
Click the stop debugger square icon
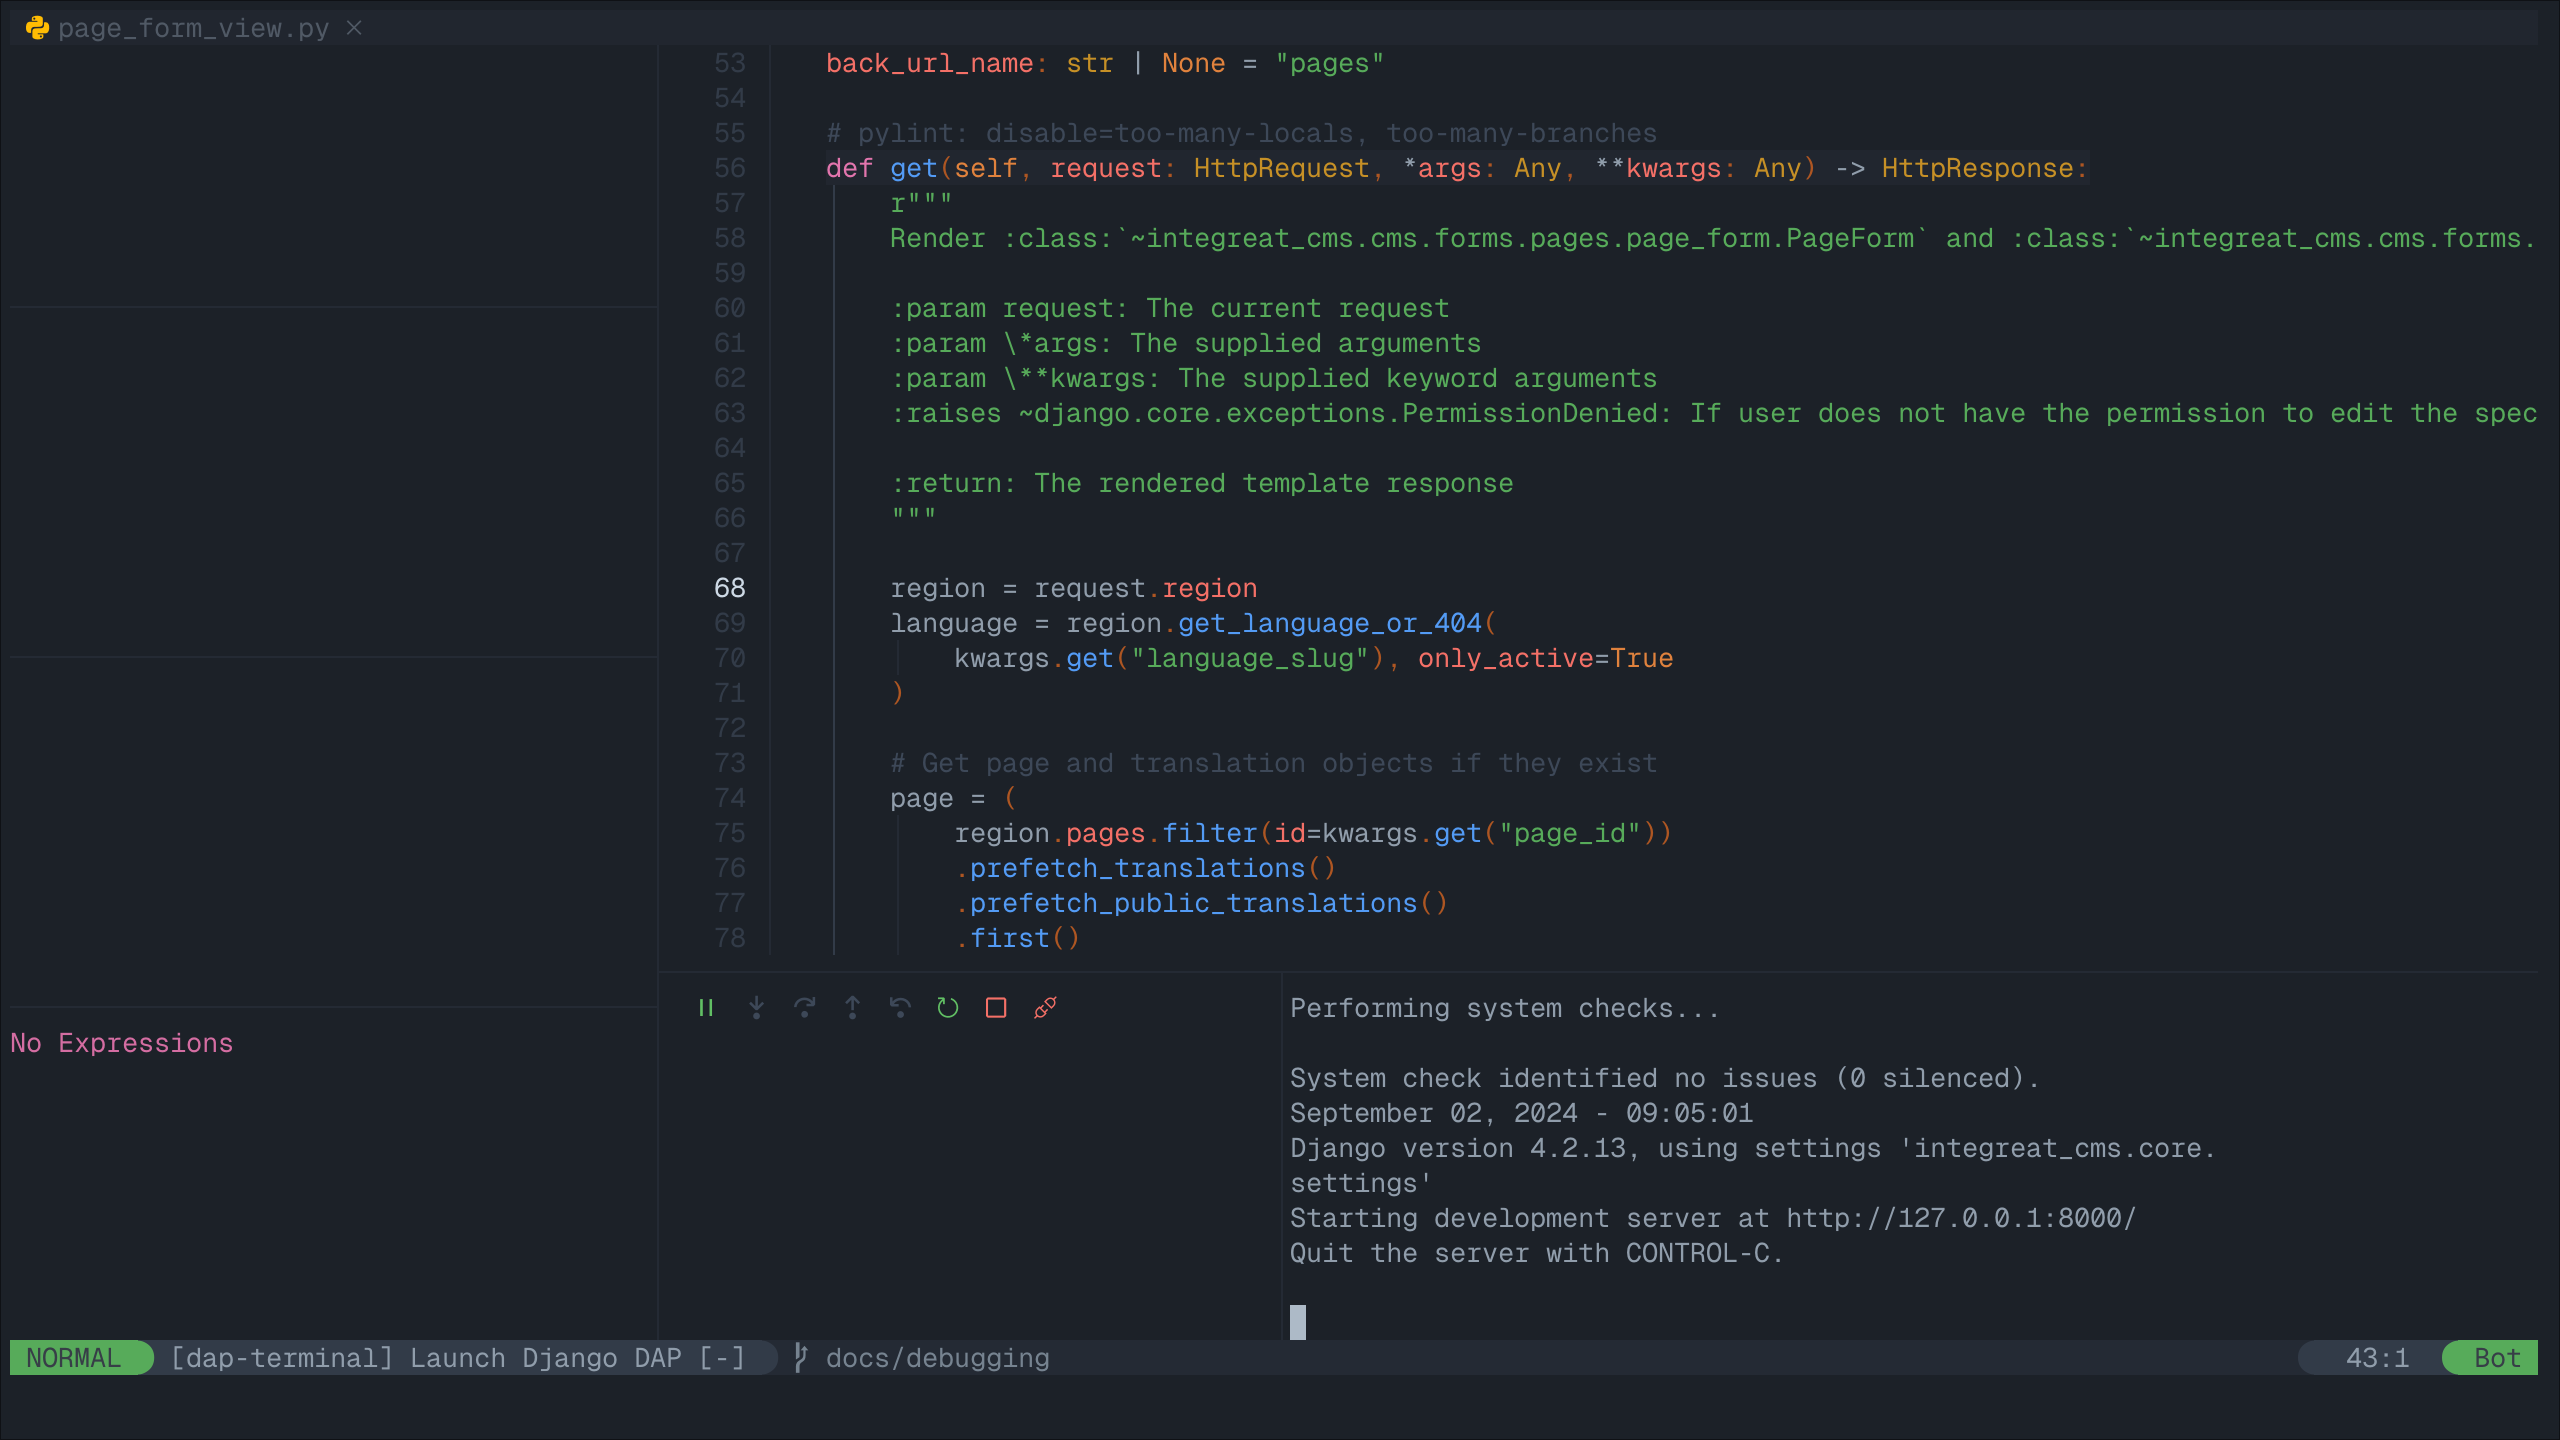tap(993, 1007)
